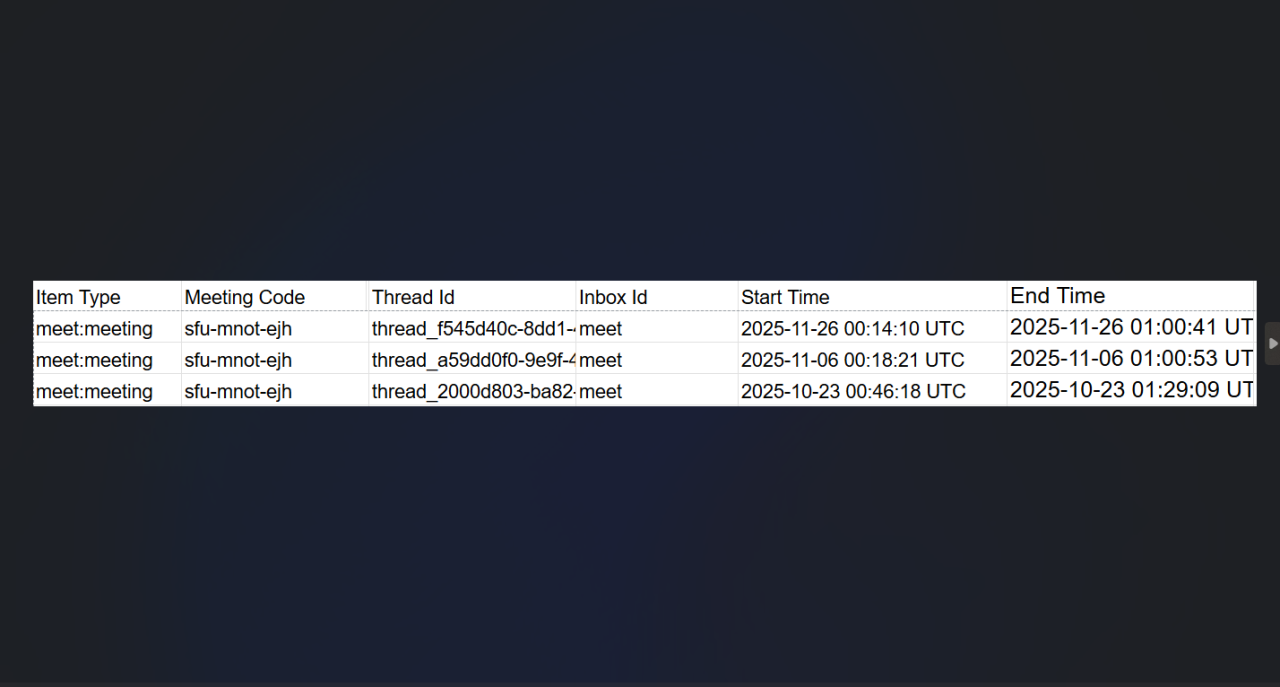This screenshot has height=687, width=1280.
Task: Click start time 2025-10-23 00:46:18 UTC
Action: coord(852,391)
